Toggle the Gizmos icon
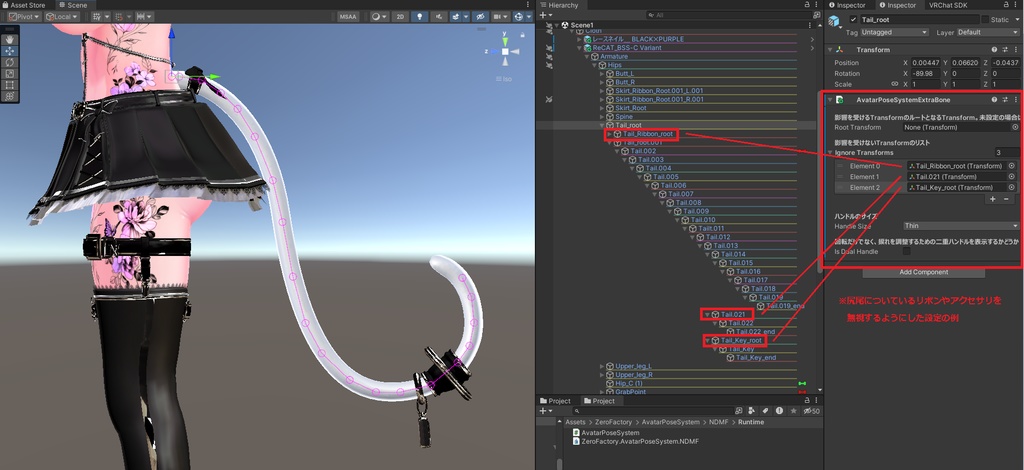1024x470 pixels. [521, 16]
